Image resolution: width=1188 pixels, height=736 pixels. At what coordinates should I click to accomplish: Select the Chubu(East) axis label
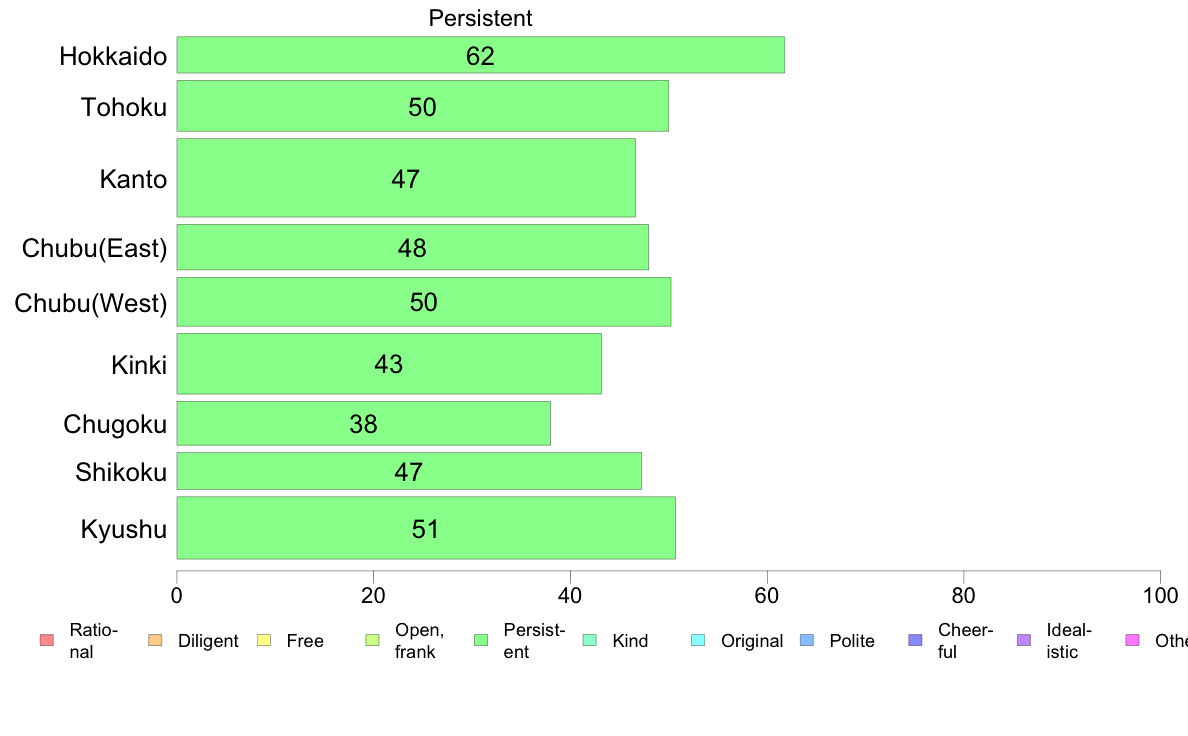point(95,248)
